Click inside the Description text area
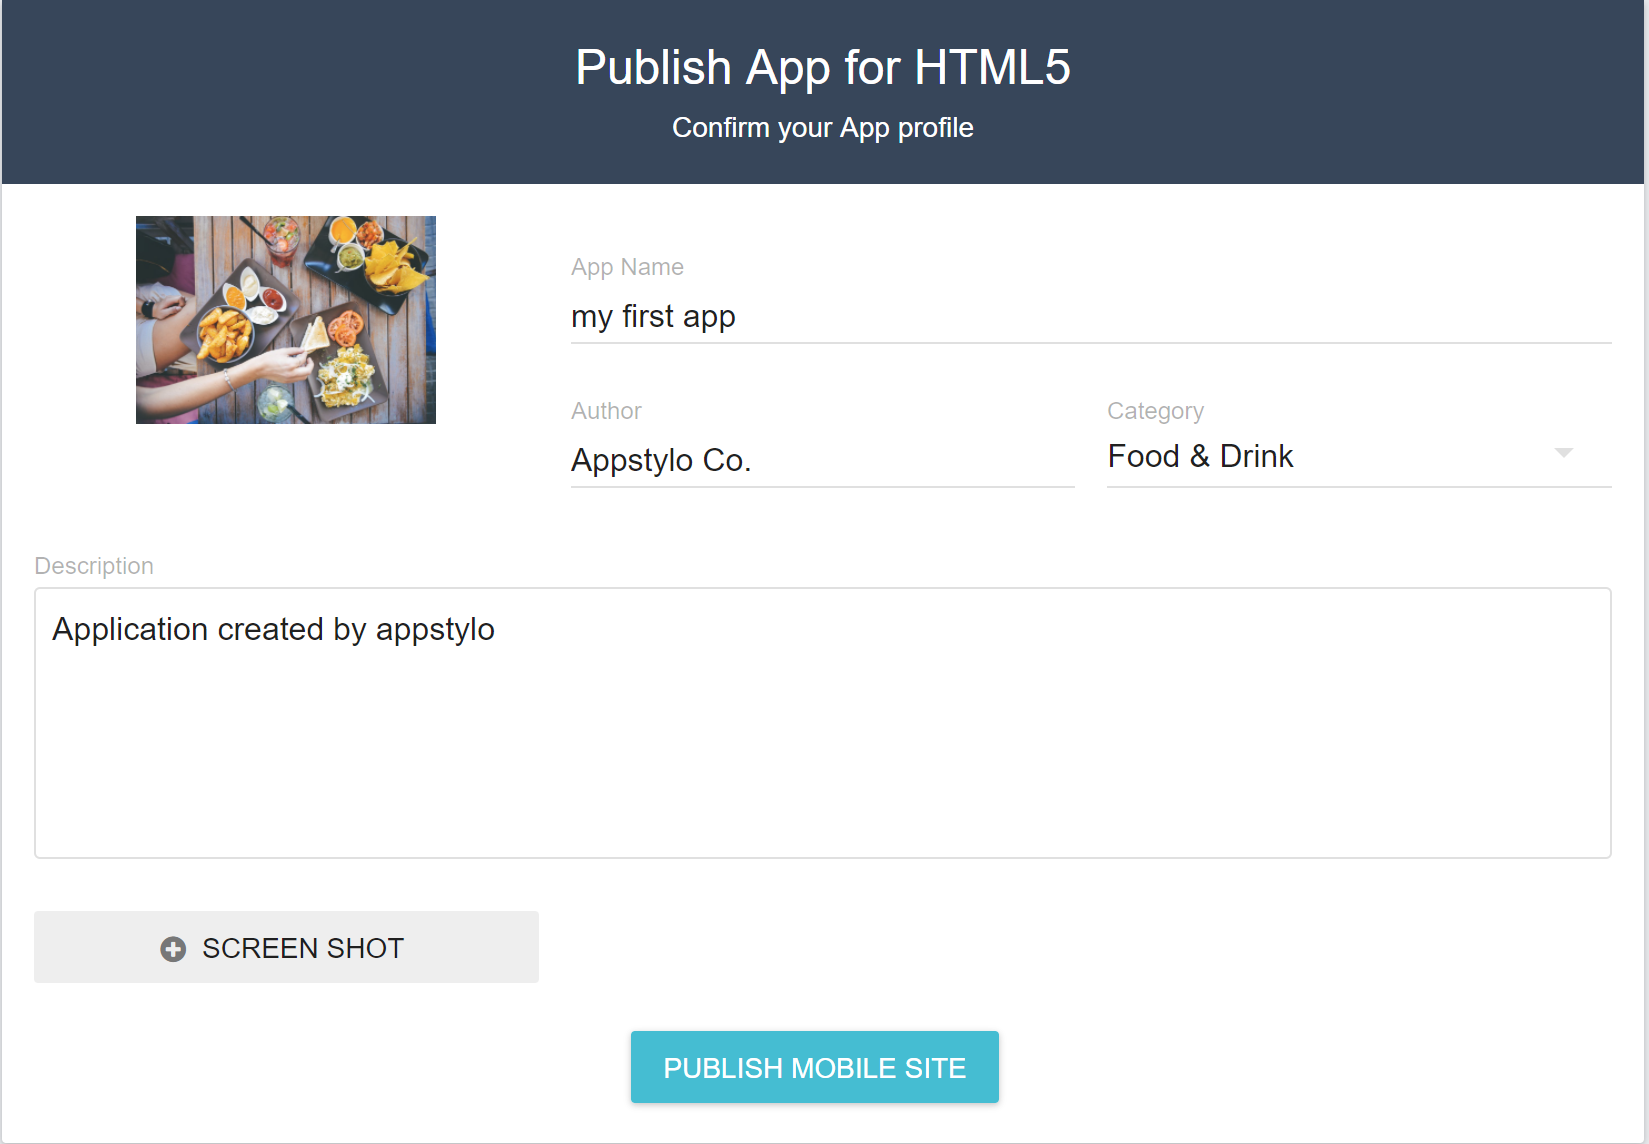Viewport: 1649px width, 1144px height. click(x=822, y=723)
